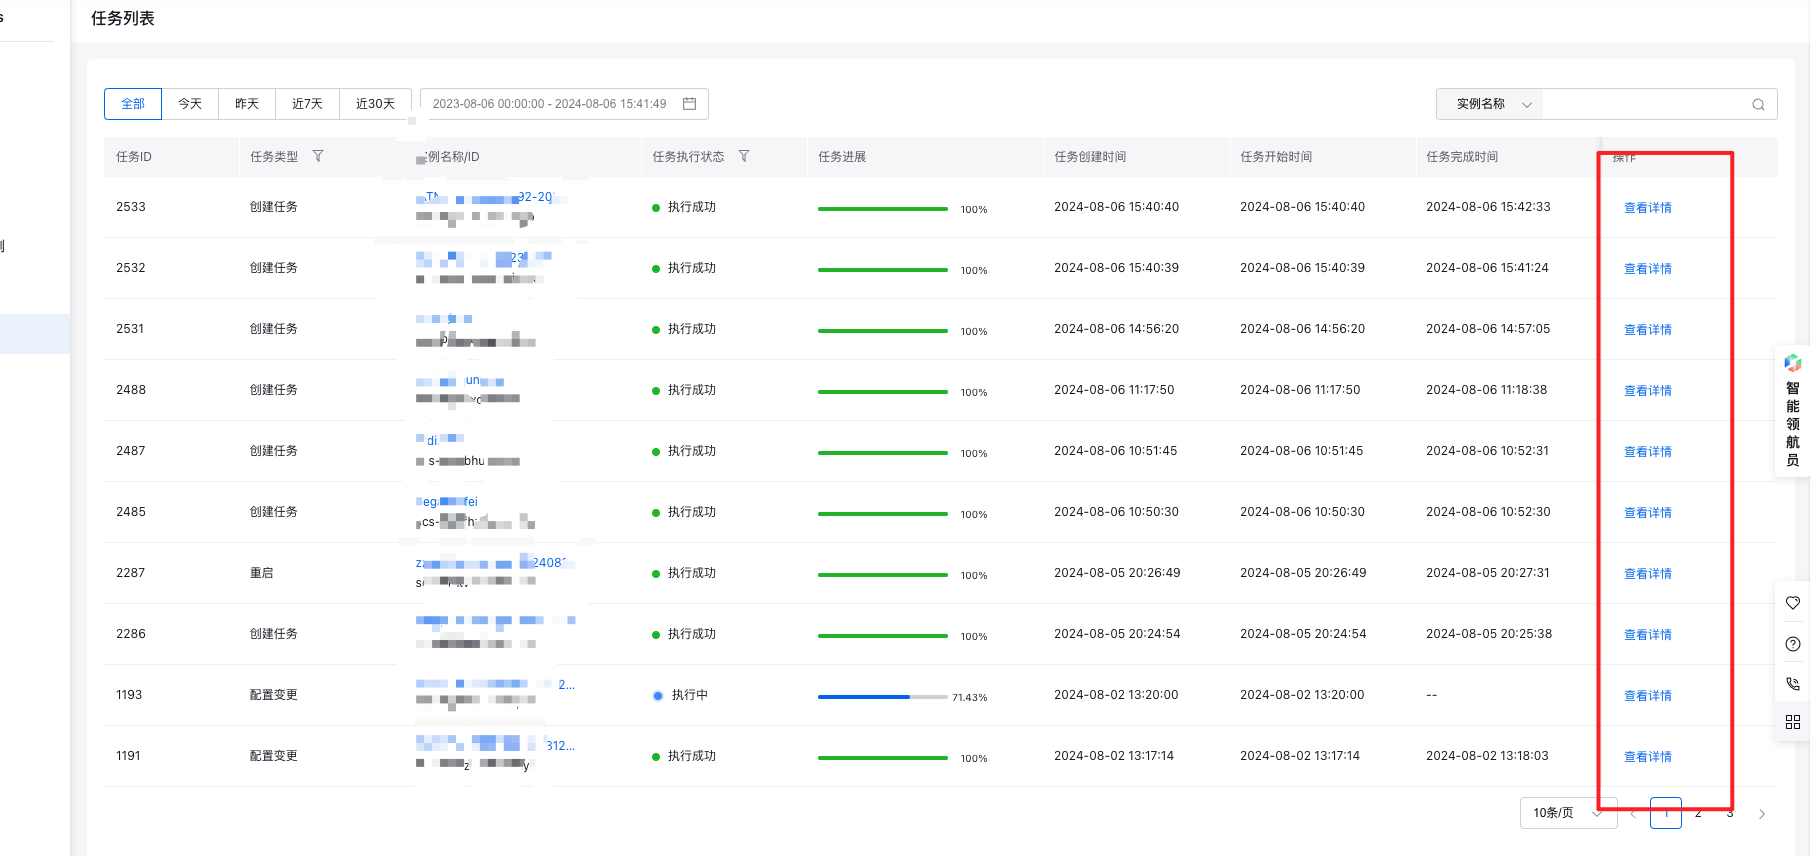Select the 昨天 time filter tab

(x=247, y=104)
